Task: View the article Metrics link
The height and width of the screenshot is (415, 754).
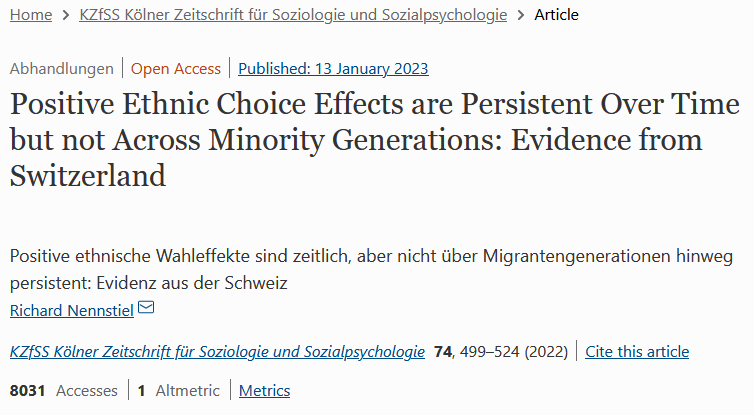Action: tap(264, 390)
